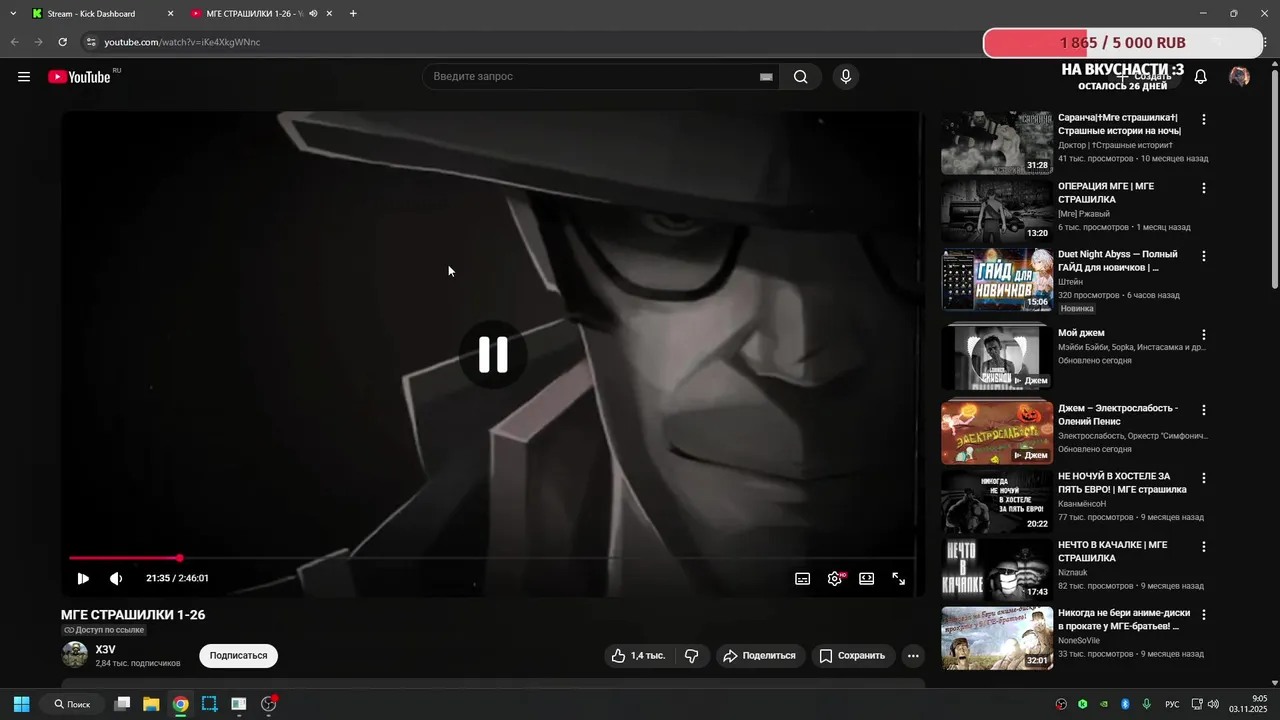Mute the video with the speaker icon
The height and width of the screenshot is (720, 1280).
pos(116,578)
